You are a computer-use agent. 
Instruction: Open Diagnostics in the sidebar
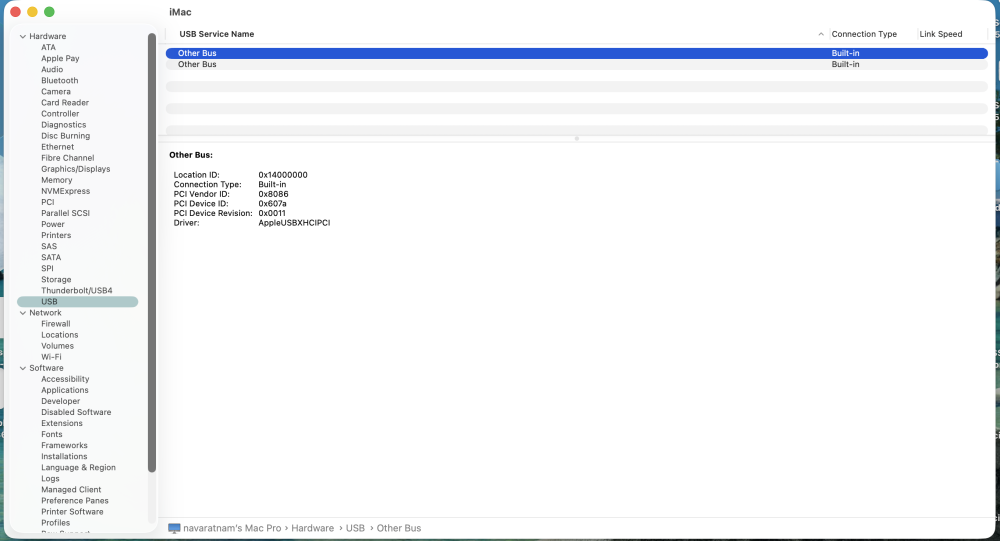64,124
